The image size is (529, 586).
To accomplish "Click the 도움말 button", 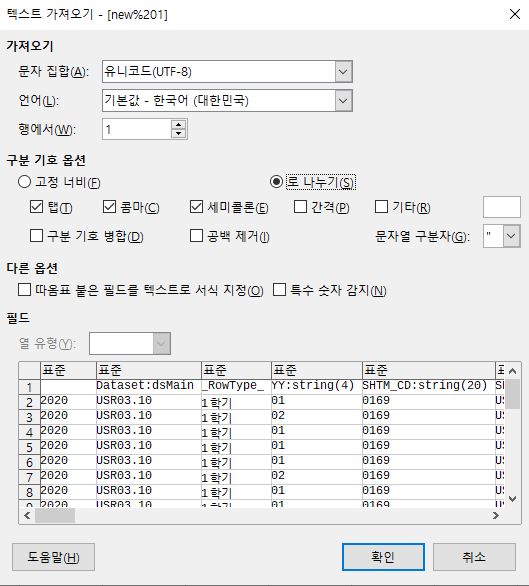I will pyautogui.click(x=53, y=557).
